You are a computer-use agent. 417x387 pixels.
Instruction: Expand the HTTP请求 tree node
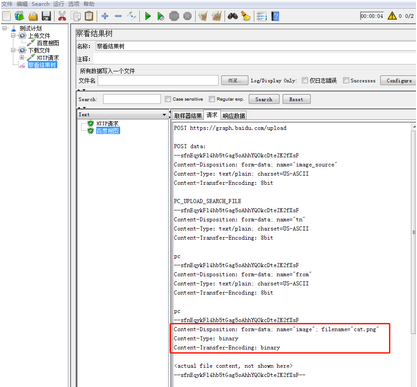22,58
